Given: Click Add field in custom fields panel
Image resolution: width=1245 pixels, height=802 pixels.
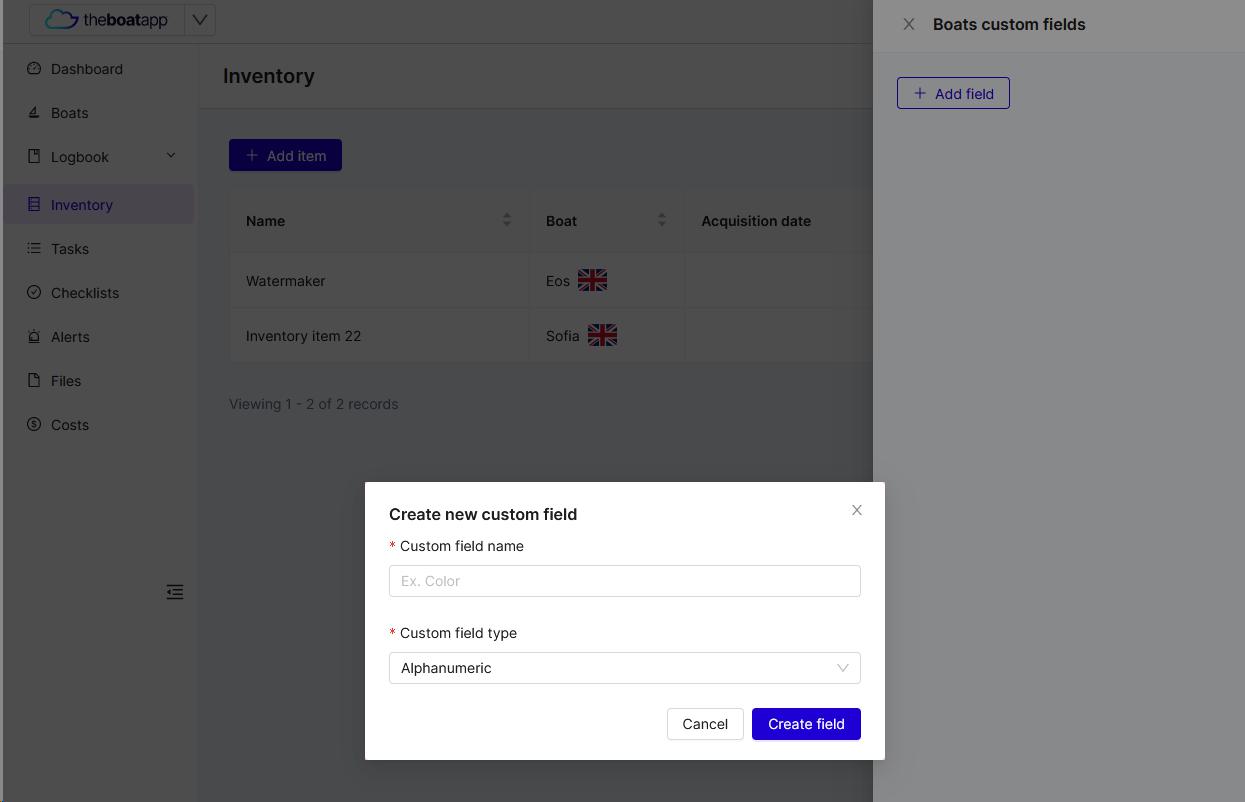Looking at the screenshot, I should pyautogui.click(x=953, y=93).
